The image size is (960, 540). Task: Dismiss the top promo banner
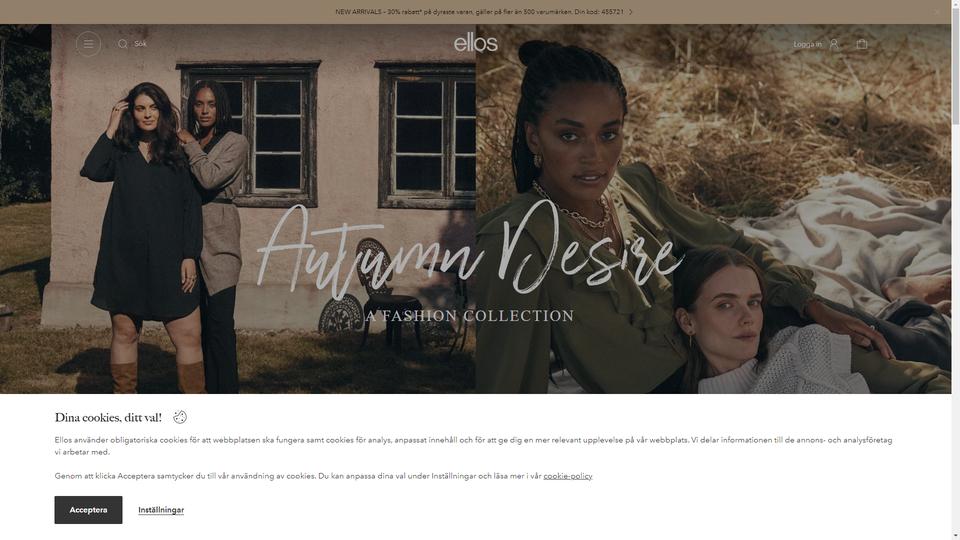point(937,12)
